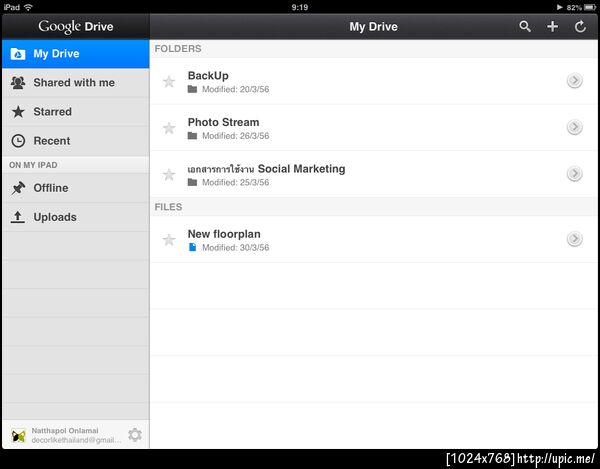Click the Uploads arrow icon
The width and height of the screenshot is (600, 469).
(18, 217)
